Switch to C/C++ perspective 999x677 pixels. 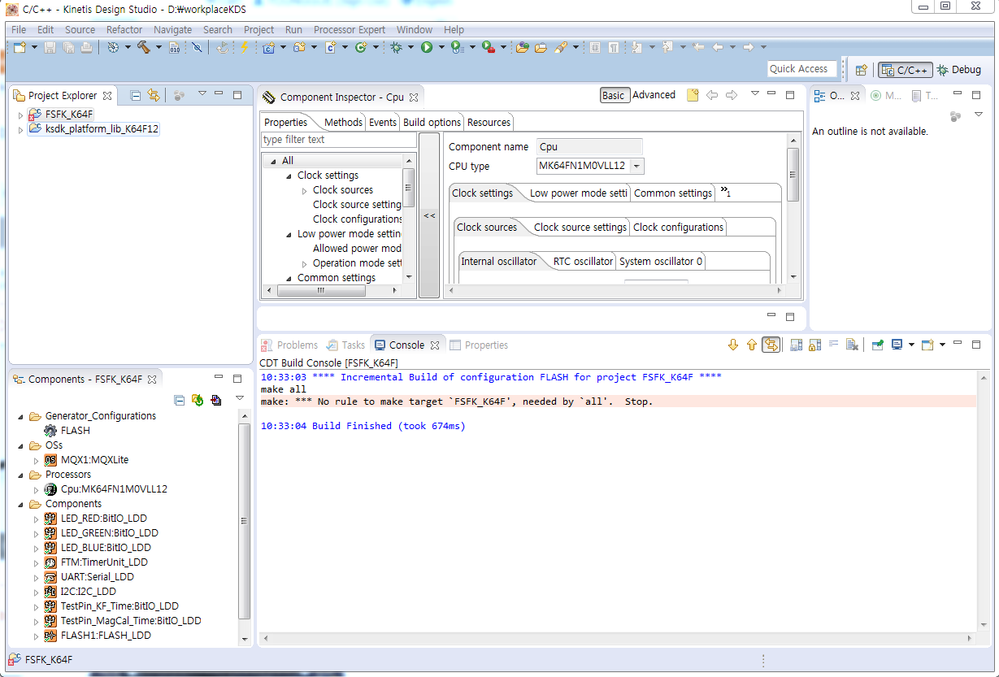905,70
